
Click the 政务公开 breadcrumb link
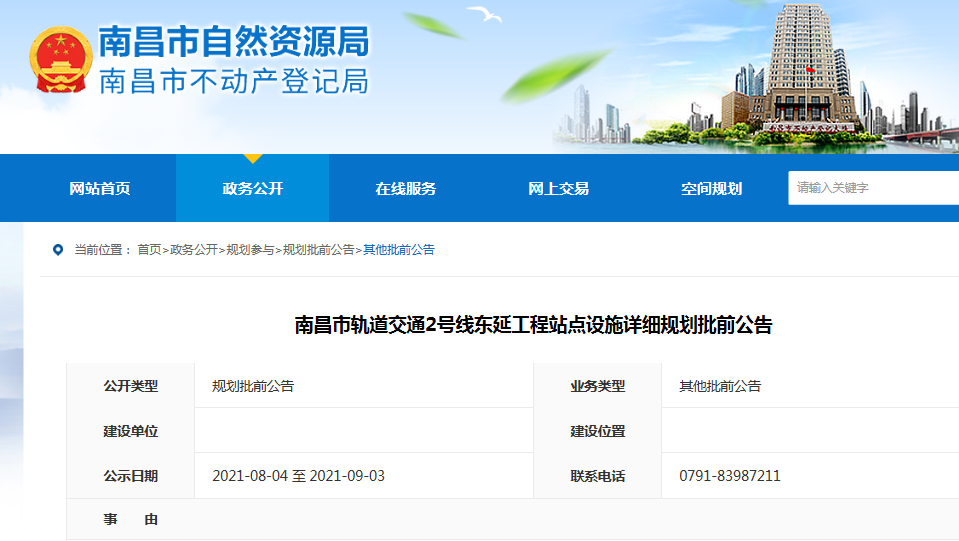pyautogui.click(x=194, y=250)
